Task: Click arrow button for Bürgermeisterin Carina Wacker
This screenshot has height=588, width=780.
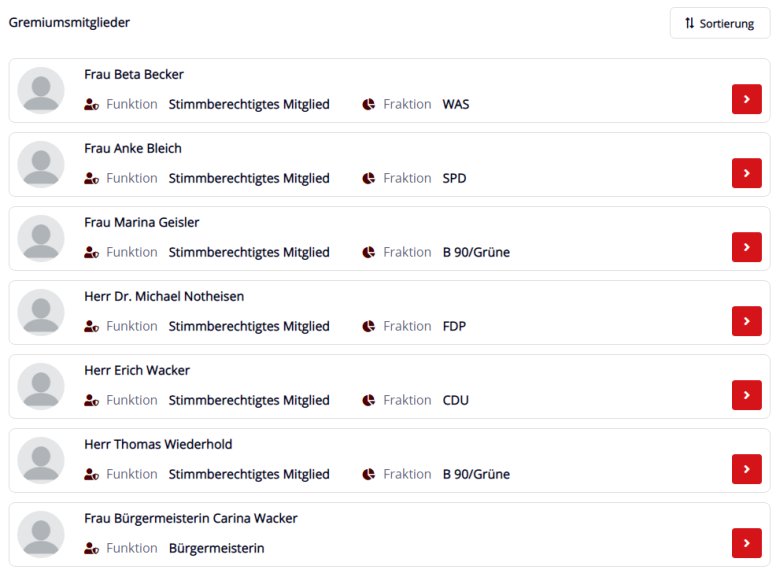Action: pos(746,543)
